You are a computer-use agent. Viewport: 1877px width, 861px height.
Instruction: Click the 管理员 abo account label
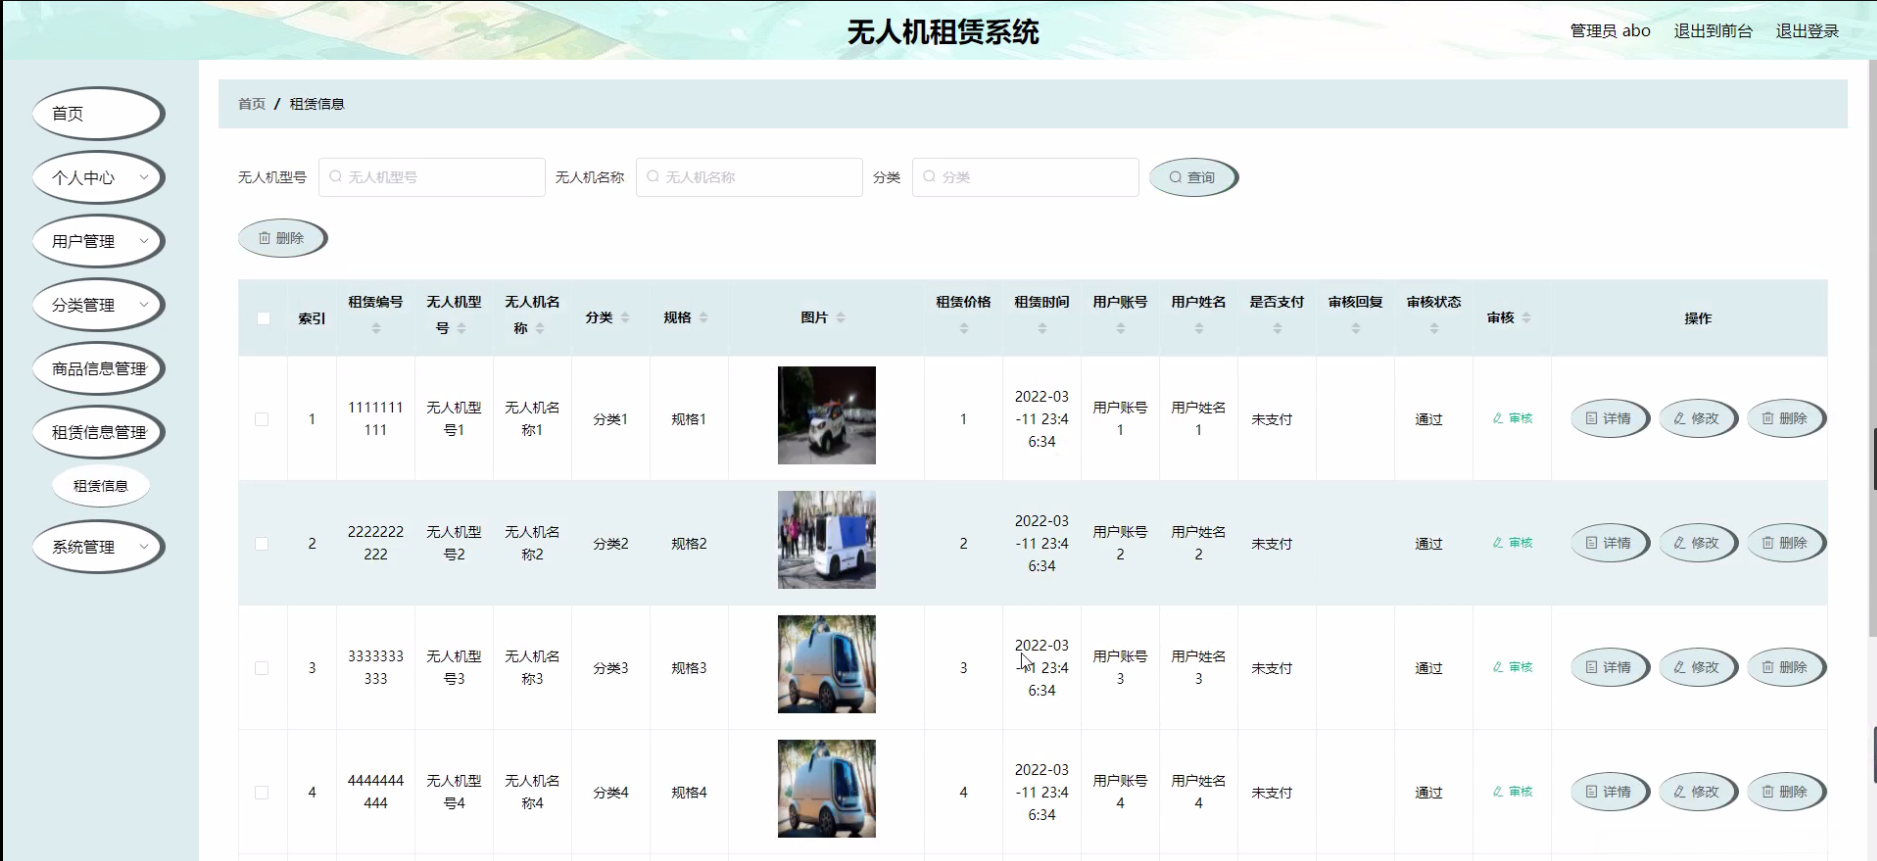click(1610, 31)
